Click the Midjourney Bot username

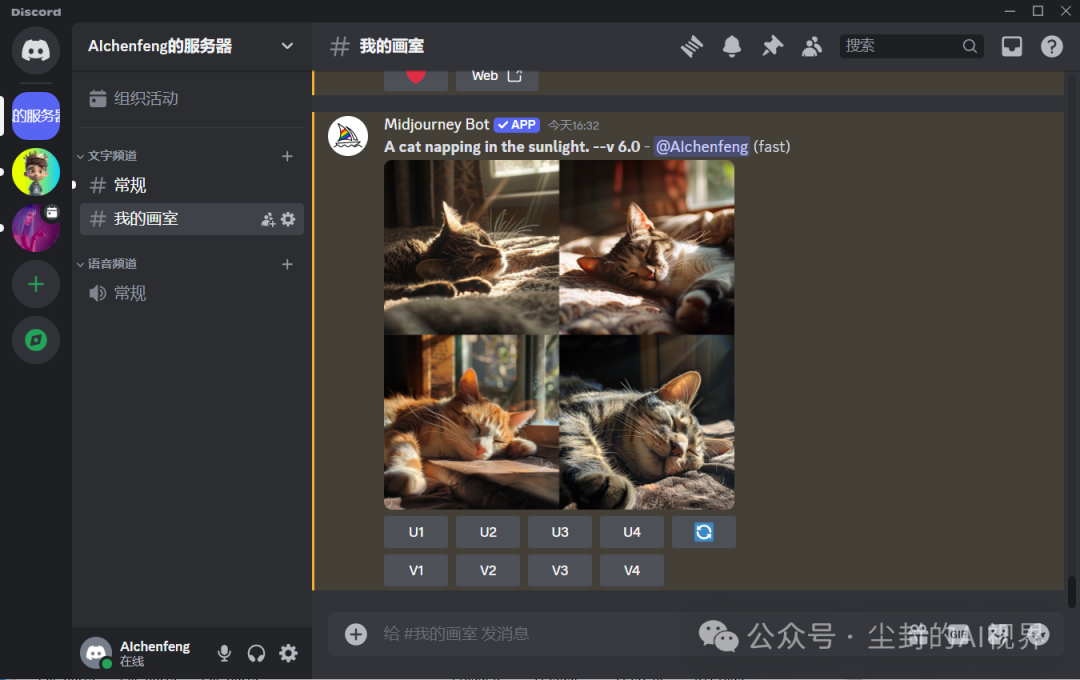pyautogui.click(x=436, y=125)
